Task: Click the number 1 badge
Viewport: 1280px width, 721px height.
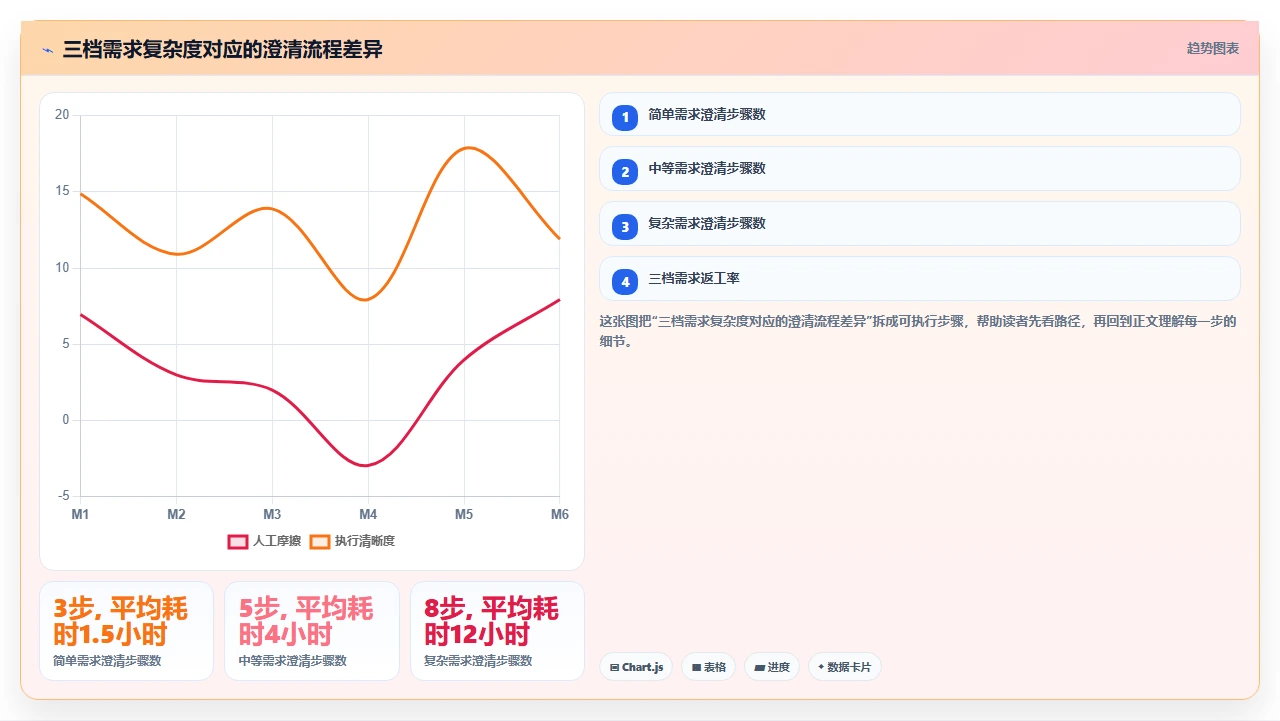Action: (x=625, y=117)
